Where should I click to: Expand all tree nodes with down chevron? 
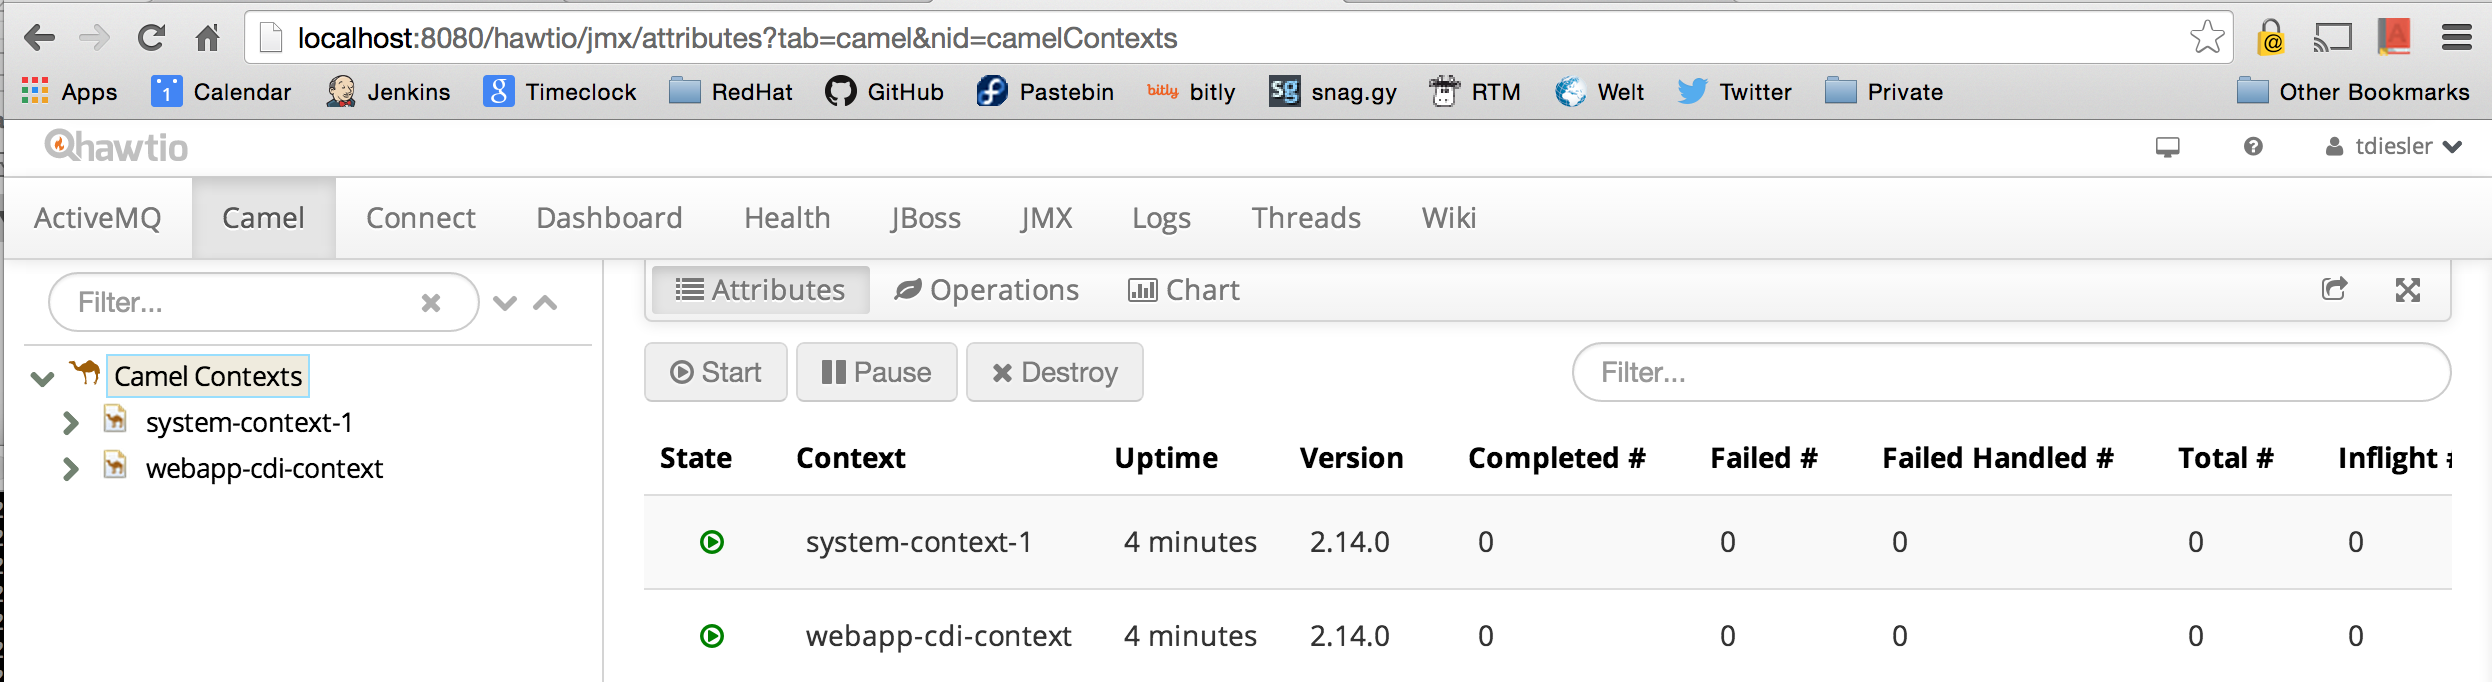(505, 303)
